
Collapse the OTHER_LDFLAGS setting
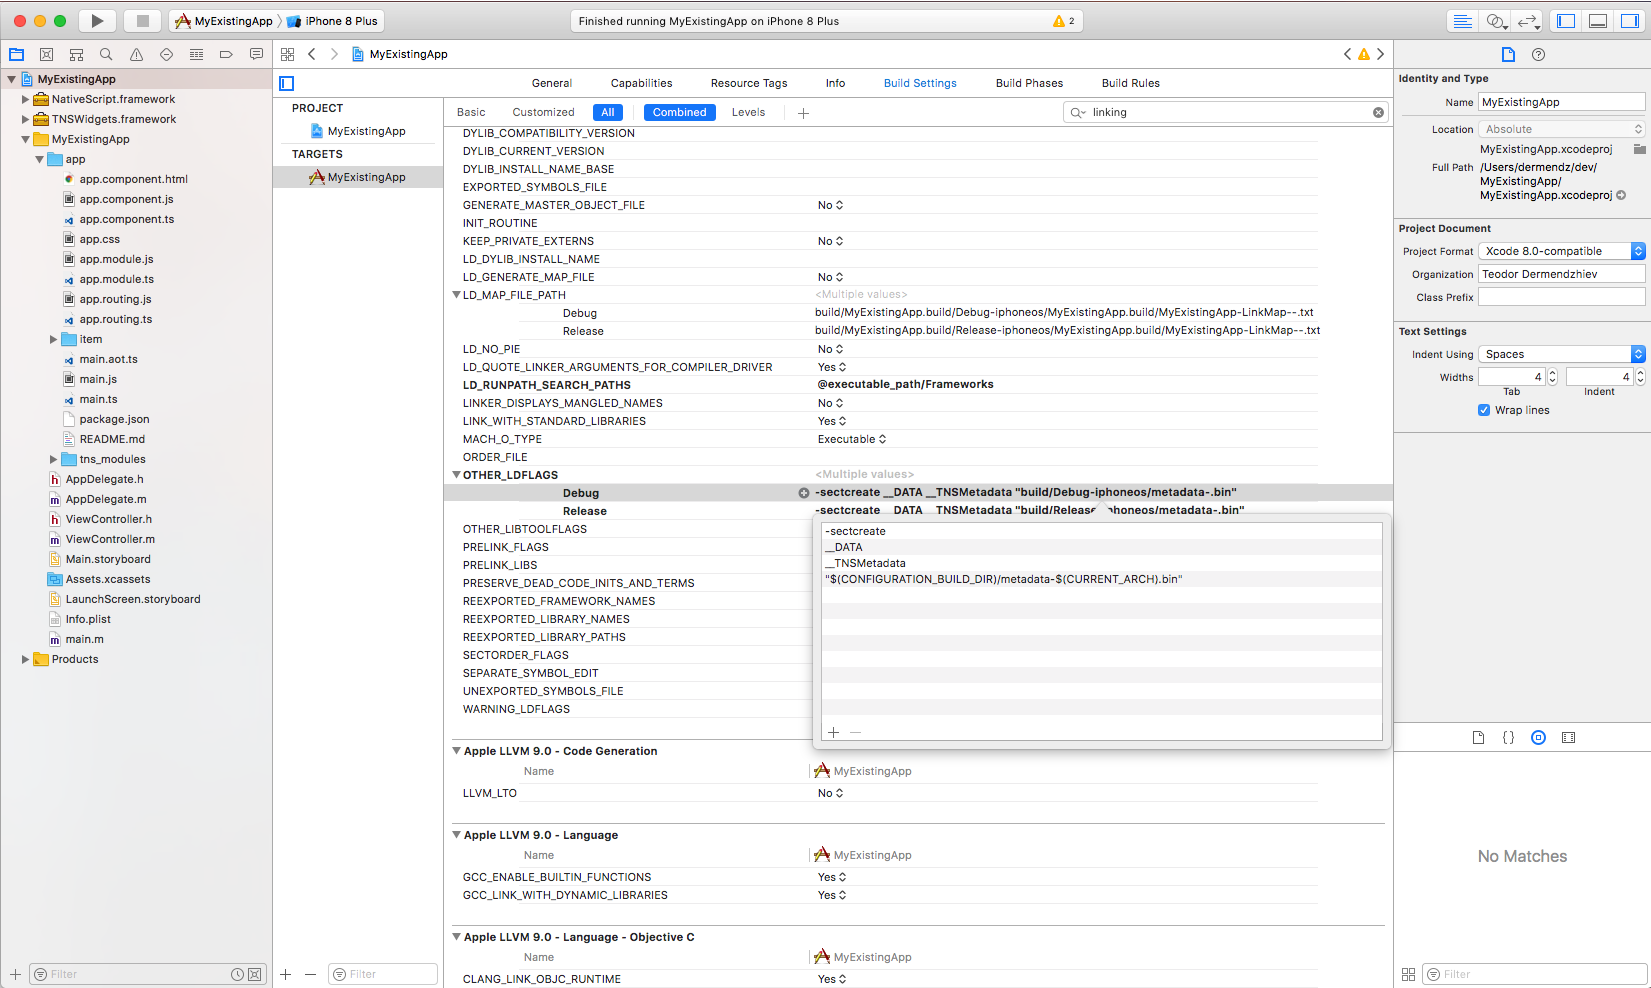[456, 475]
